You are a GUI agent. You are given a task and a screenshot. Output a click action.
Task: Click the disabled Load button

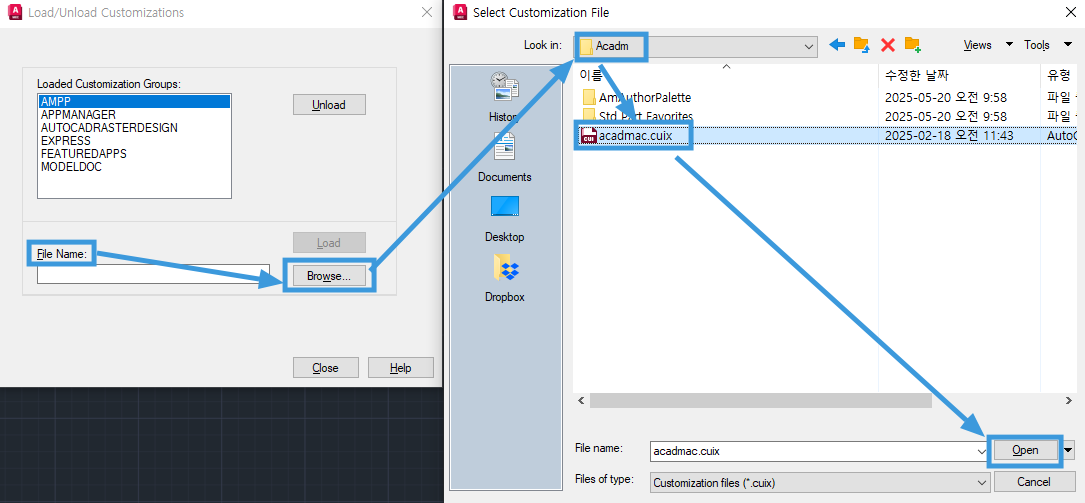pyautogui.click(x=329, y=243)
